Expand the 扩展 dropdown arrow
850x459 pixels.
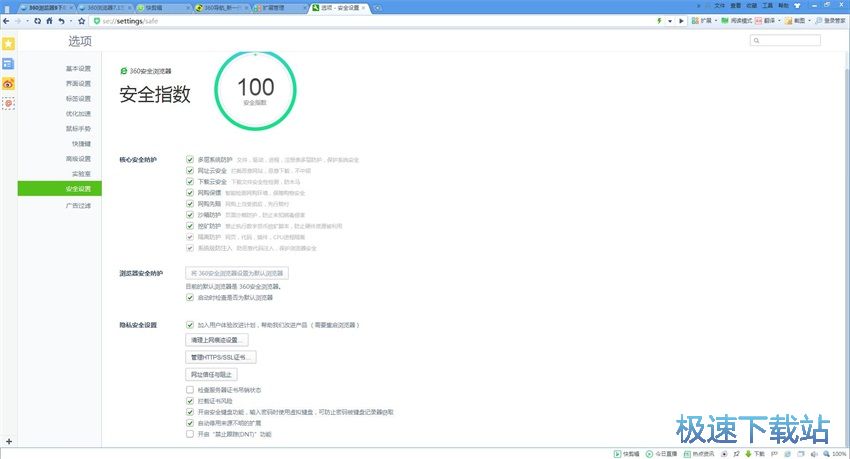716,21
